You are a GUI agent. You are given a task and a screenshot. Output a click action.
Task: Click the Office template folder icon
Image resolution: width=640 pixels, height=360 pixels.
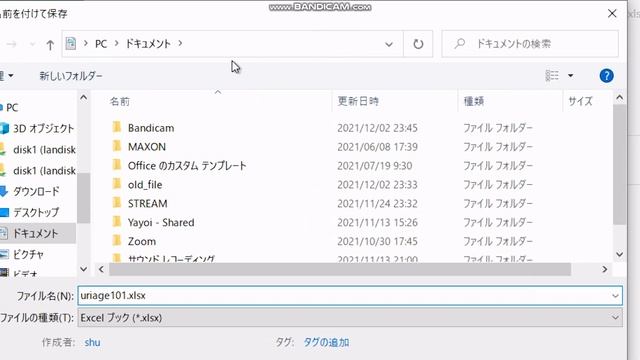pos(117,165)
